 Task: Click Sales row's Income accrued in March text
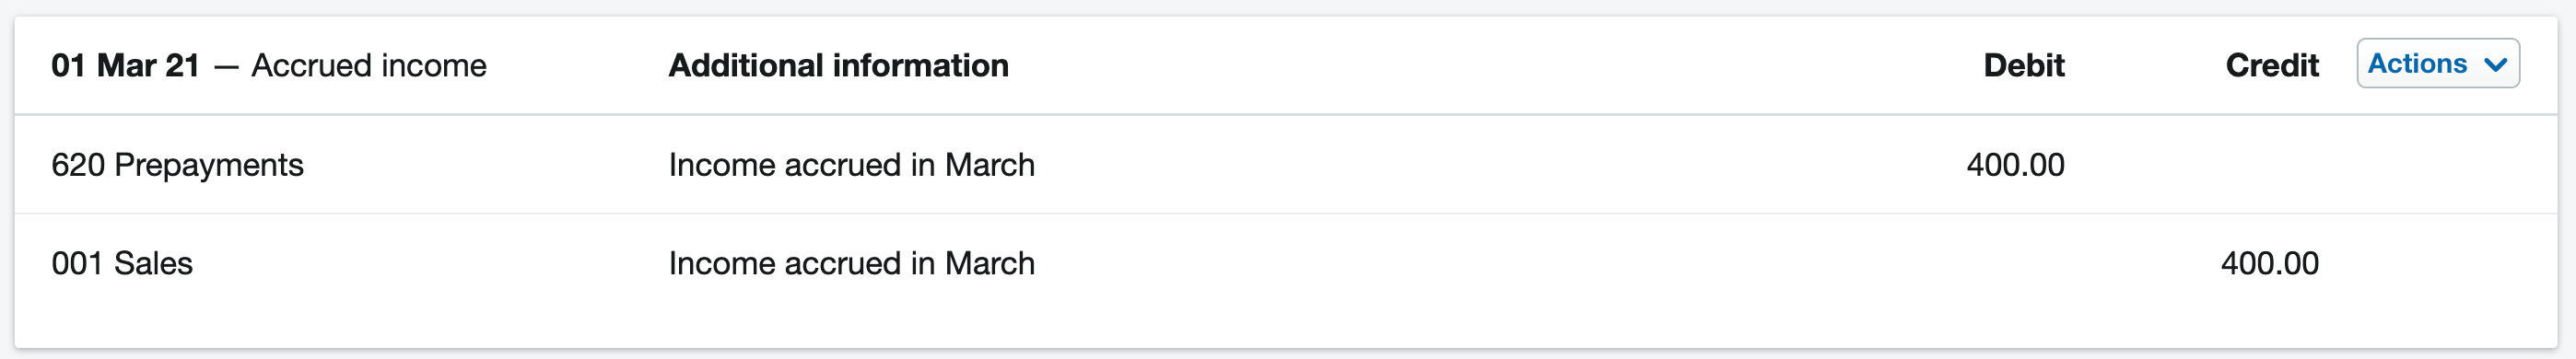851,263
